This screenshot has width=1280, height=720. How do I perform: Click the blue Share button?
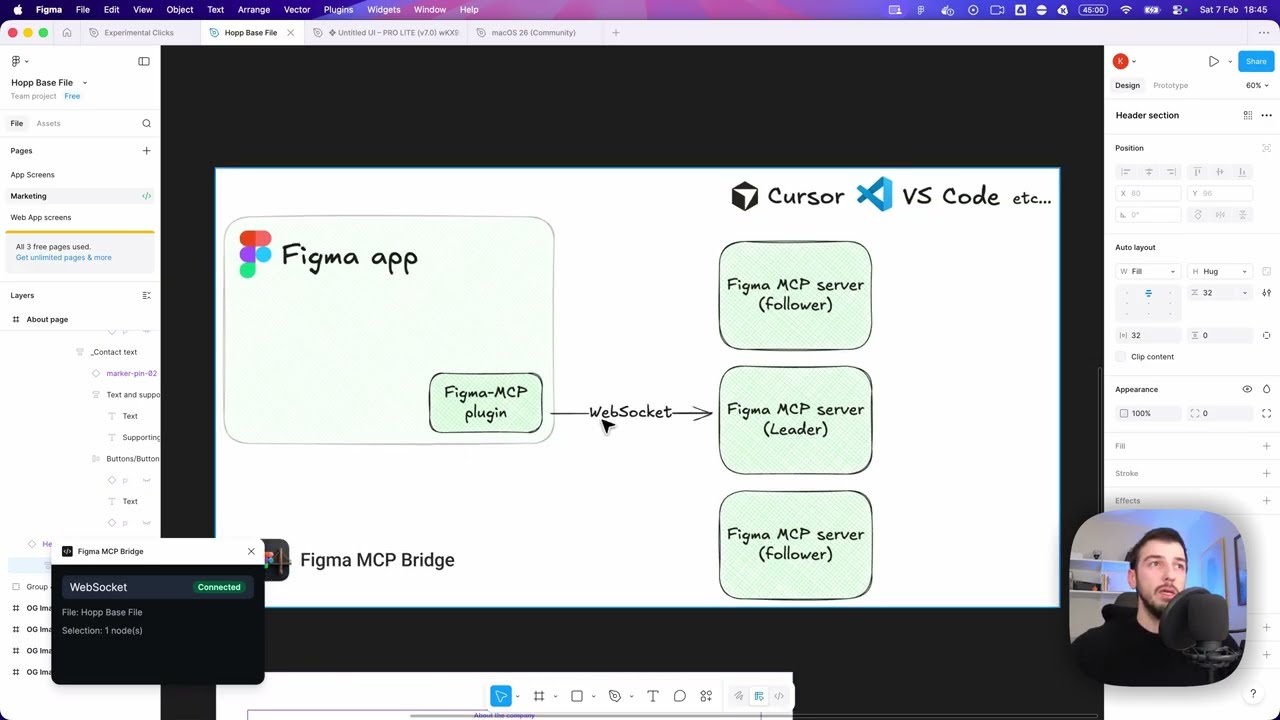(1255, 61)
